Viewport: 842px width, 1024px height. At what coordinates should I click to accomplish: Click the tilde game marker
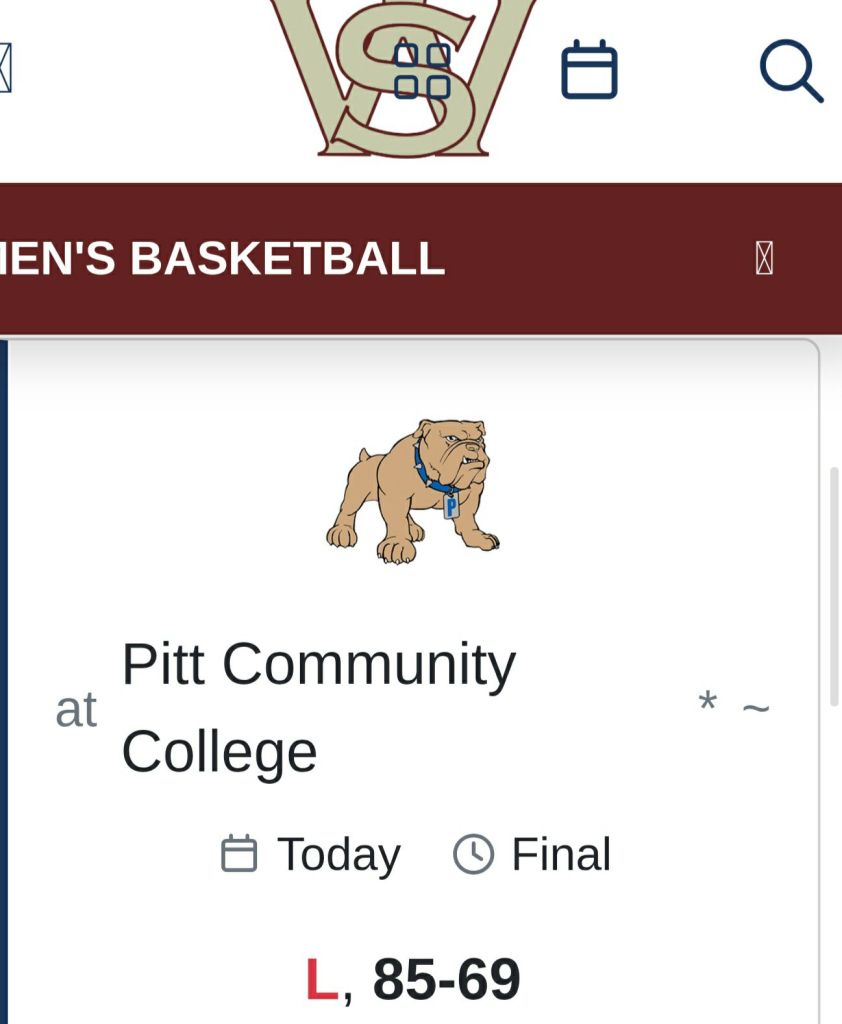756,708
